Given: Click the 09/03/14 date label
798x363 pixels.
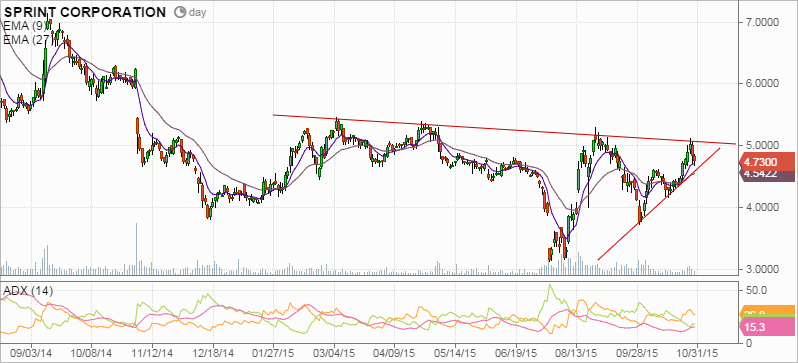Looking at the screenshot, I should pyautogui.click(x=32, y=352).
